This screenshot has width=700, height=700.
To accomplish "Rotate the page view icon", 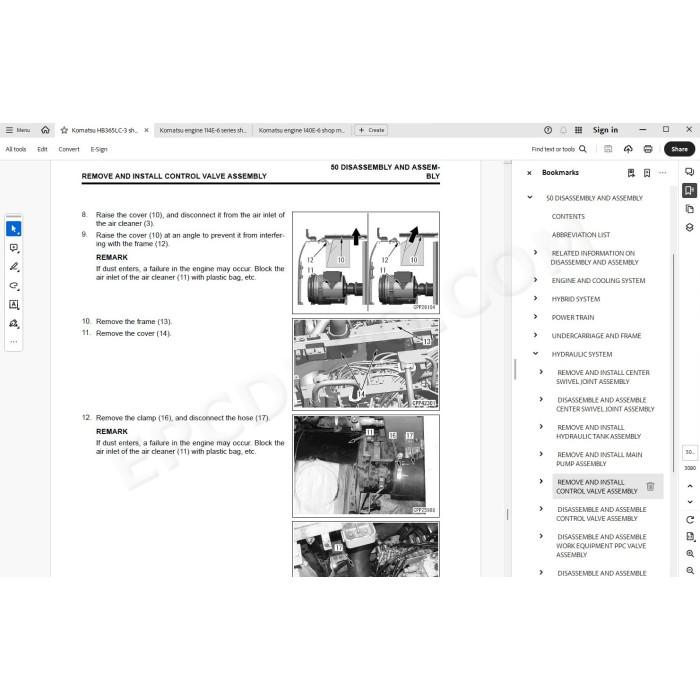I will (x=690, y=520).
